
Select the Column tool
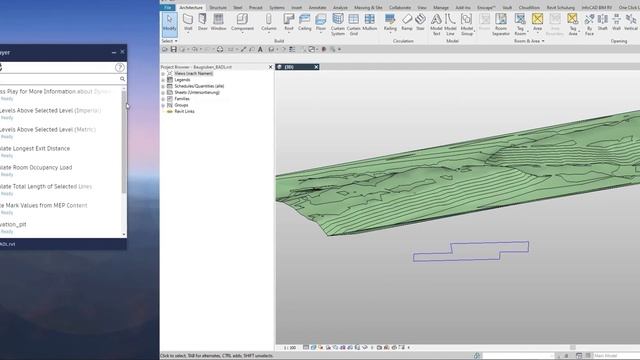pos(269,22)
